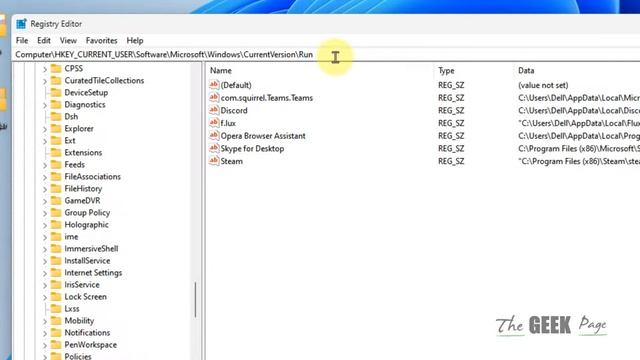Sort values by the Name column header
This screenshot has height=360, width=640.
221,71
